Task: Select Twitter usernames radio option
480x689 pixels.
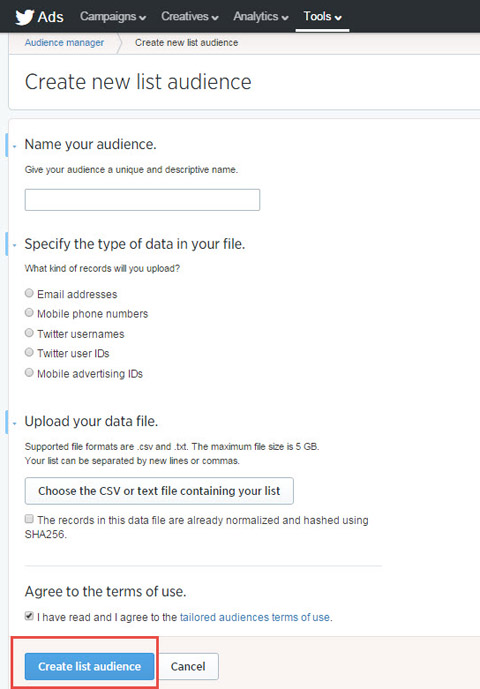Action: click(29, 333)
